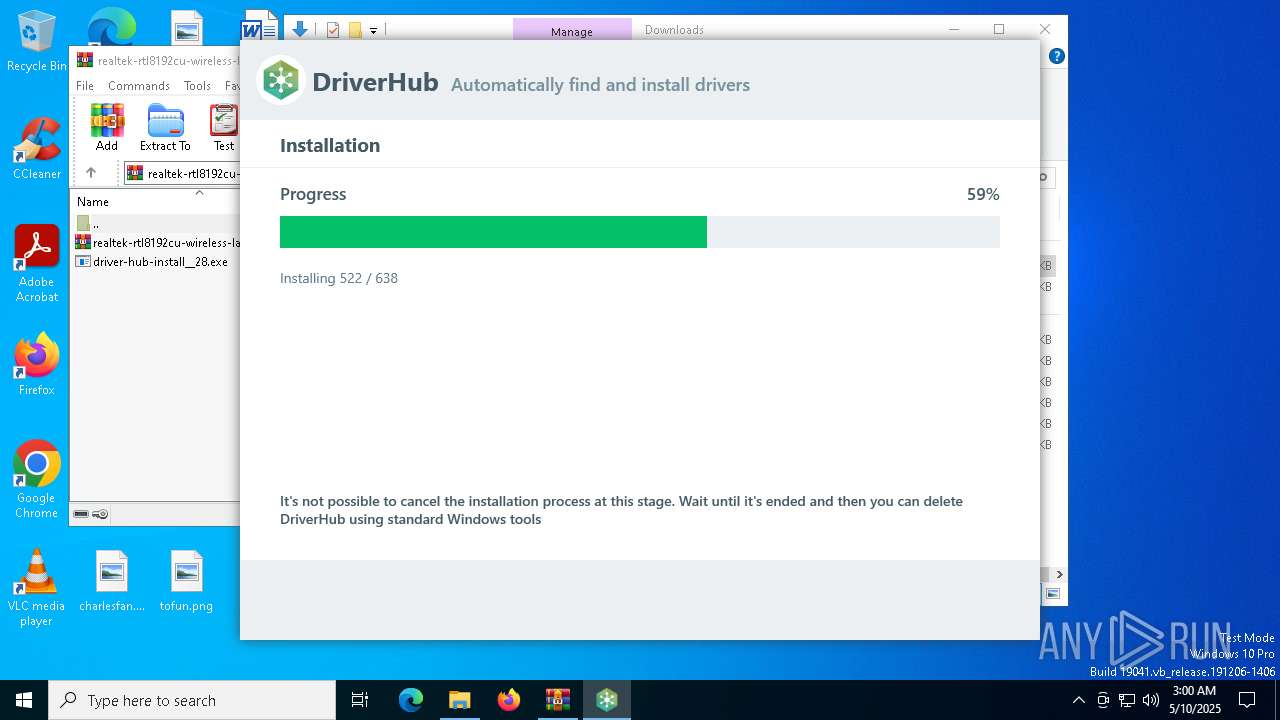
Task: Open the notification center icon
Action: pos(1247,700)
